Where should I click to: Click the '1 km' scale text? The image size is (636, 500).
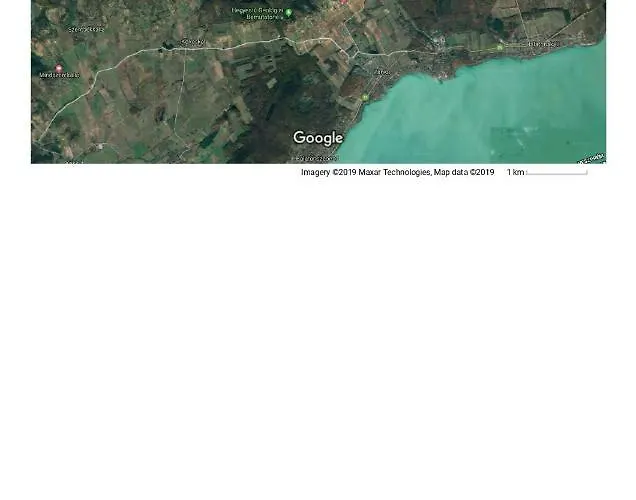coord(515,173)
